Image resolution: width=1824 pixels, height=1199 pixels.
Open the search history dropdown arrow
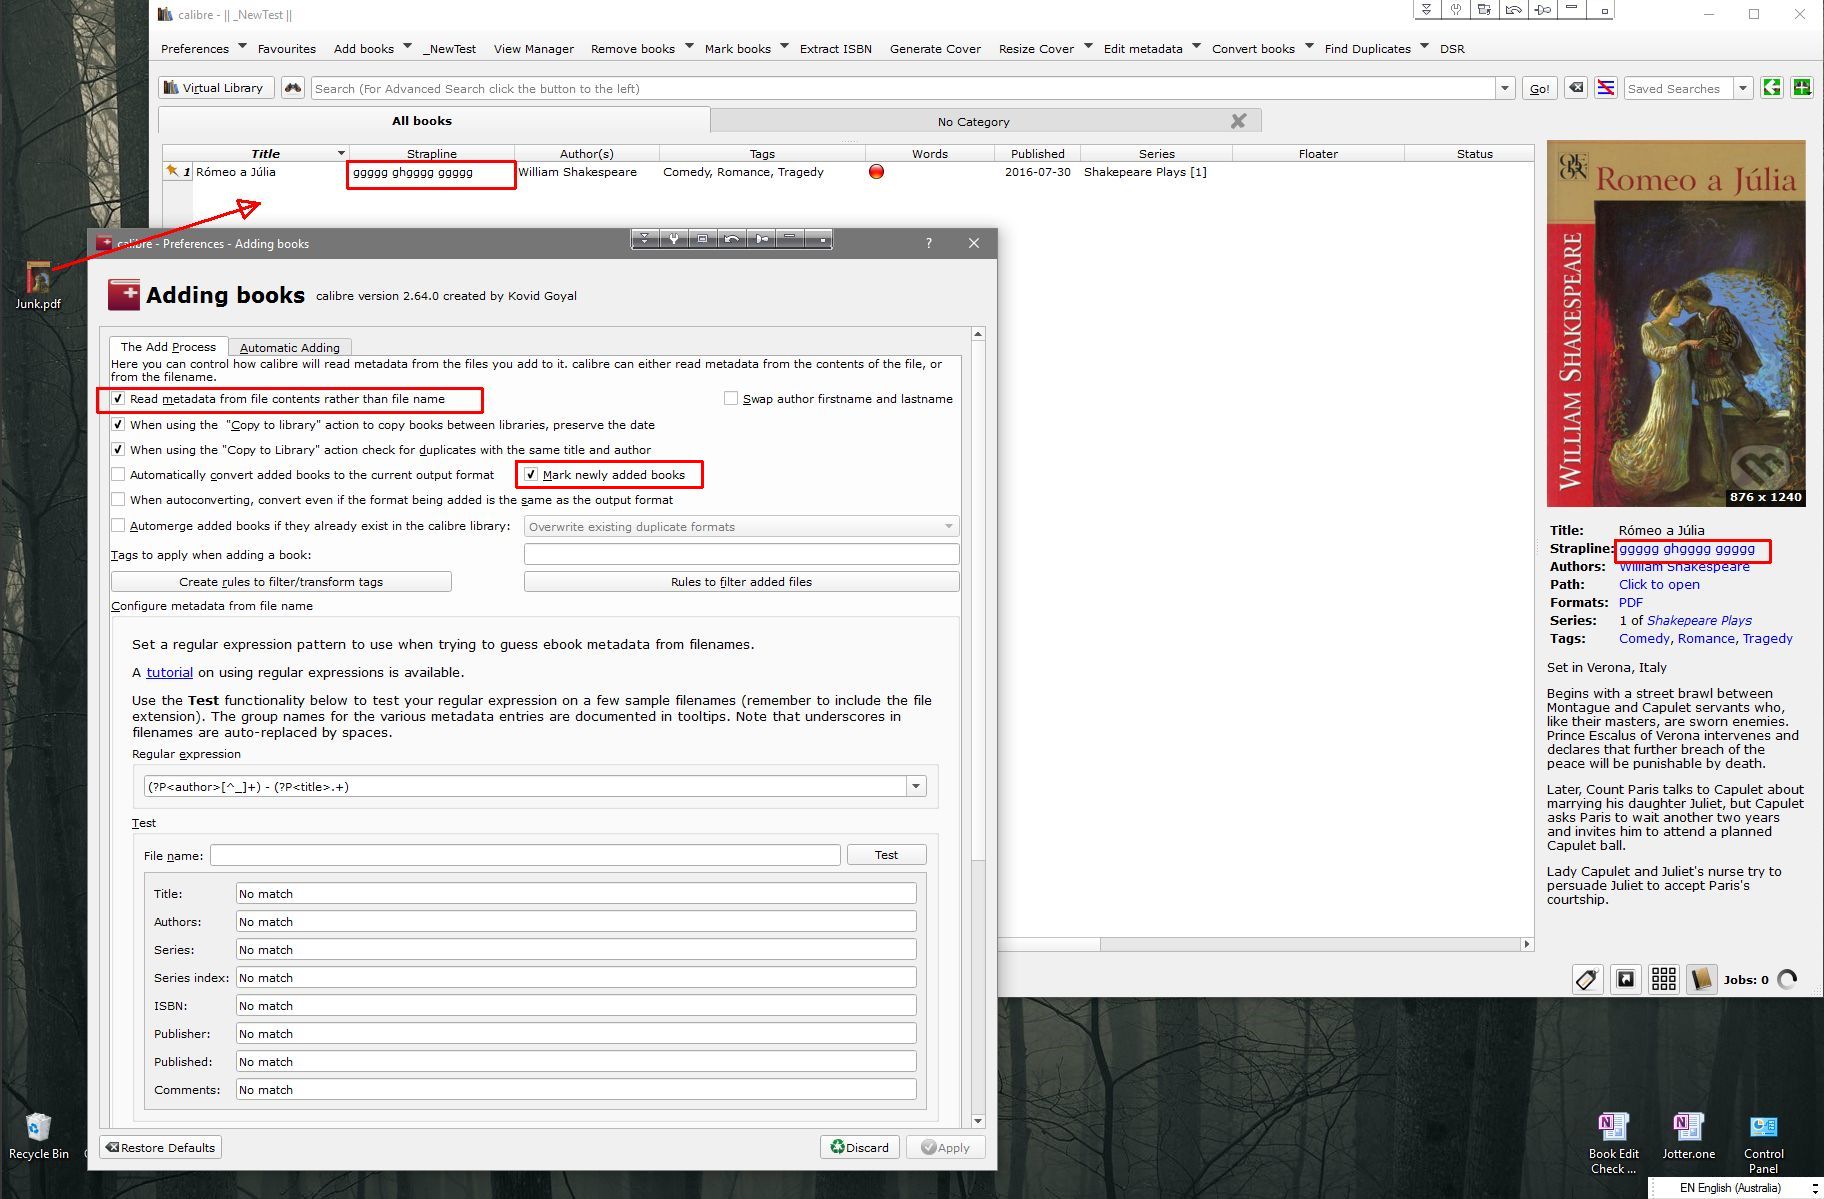tap(1504, 88)
